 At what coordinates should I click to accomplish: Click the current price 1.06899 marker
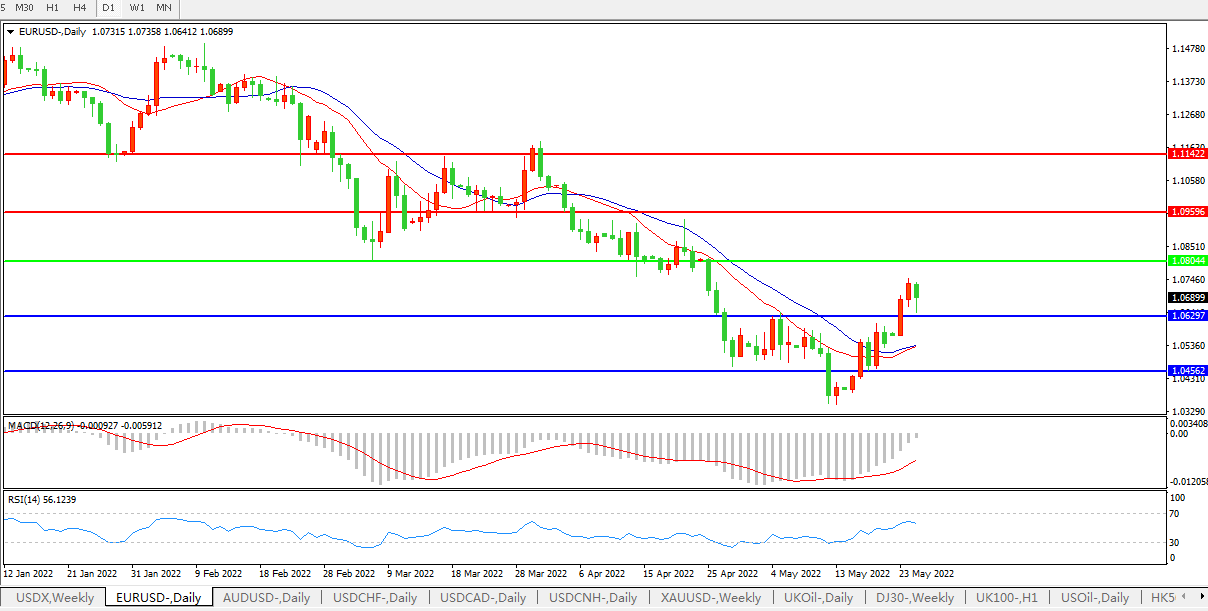coord(1187,298)
